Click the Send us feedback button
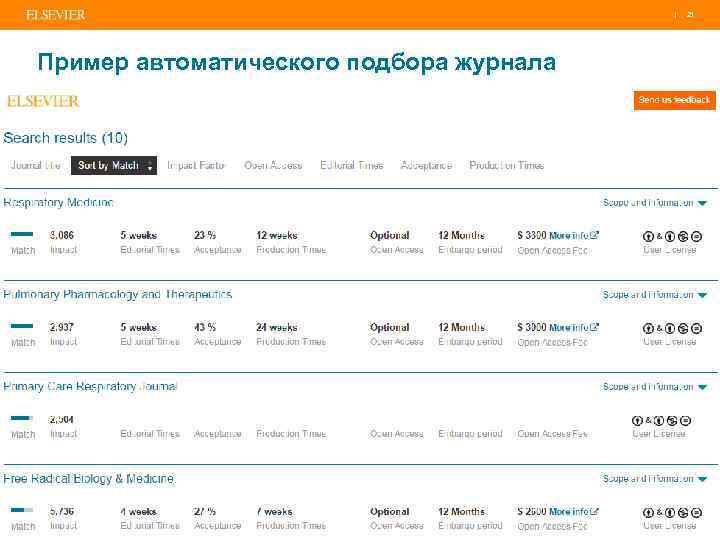The height and width of the screenshot is (540, 720). (675, 100)
